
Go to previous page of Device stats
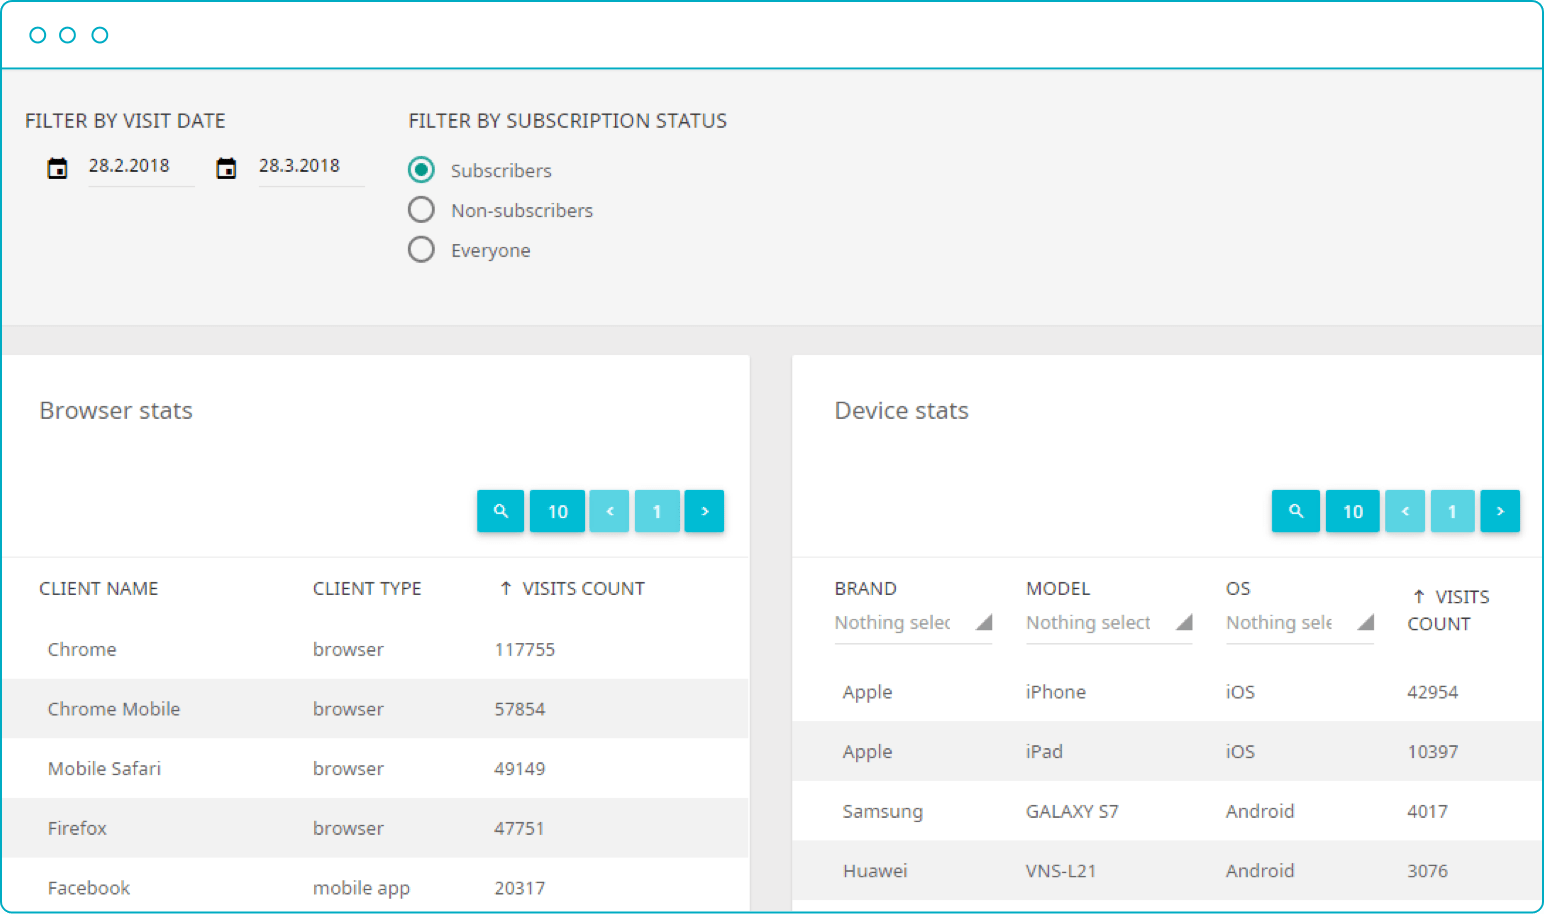[1405, 511]
